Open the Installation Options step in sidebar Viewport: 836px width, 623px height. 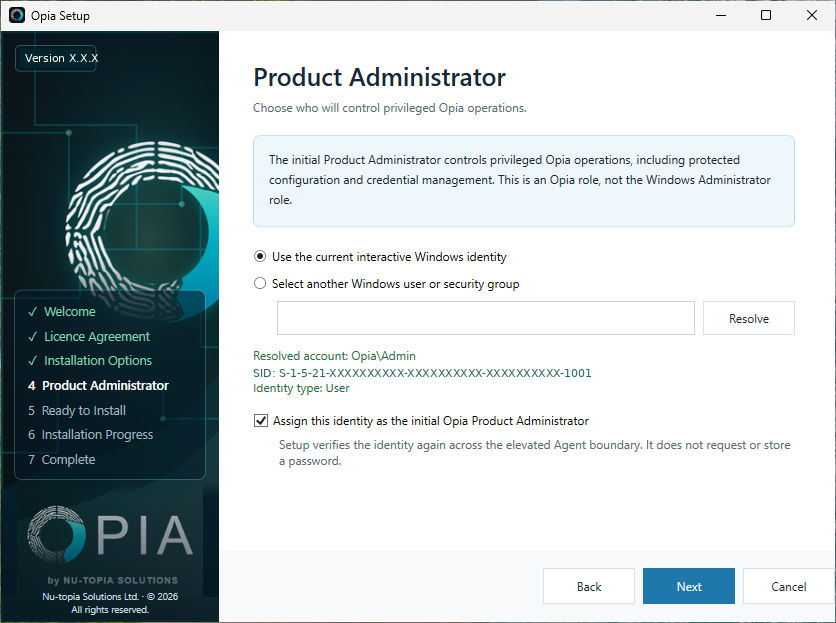[98, 361]
